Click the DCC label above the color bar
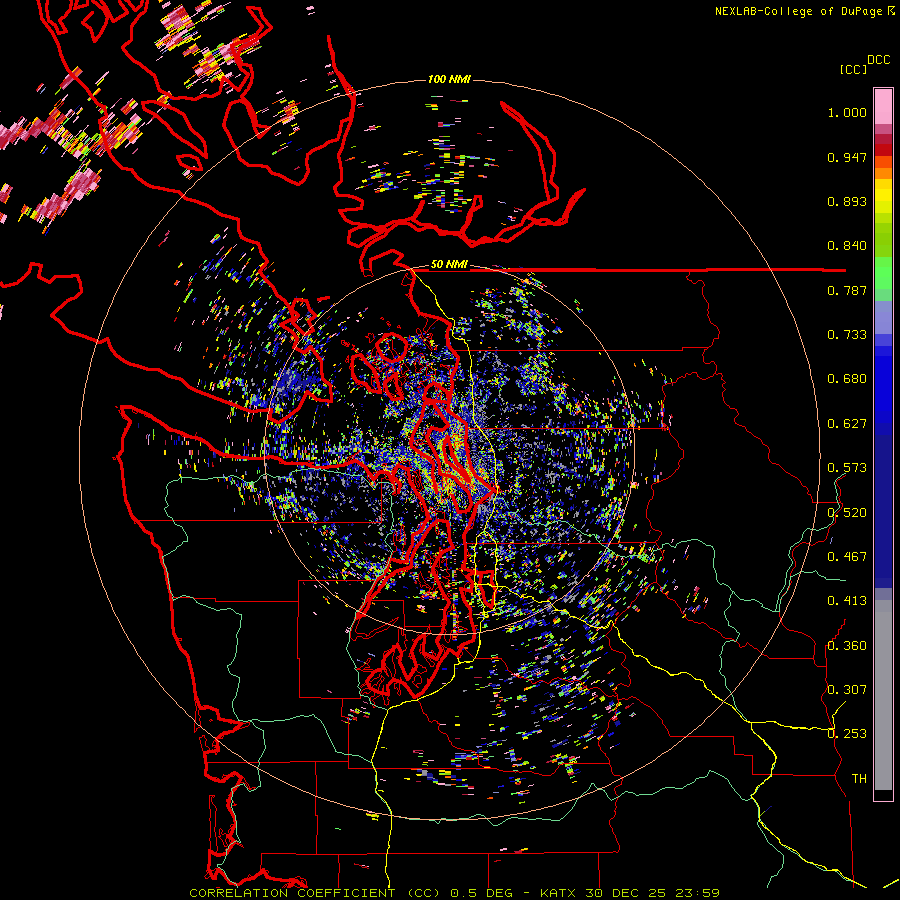The image size is (900, 900). [878, 60]
